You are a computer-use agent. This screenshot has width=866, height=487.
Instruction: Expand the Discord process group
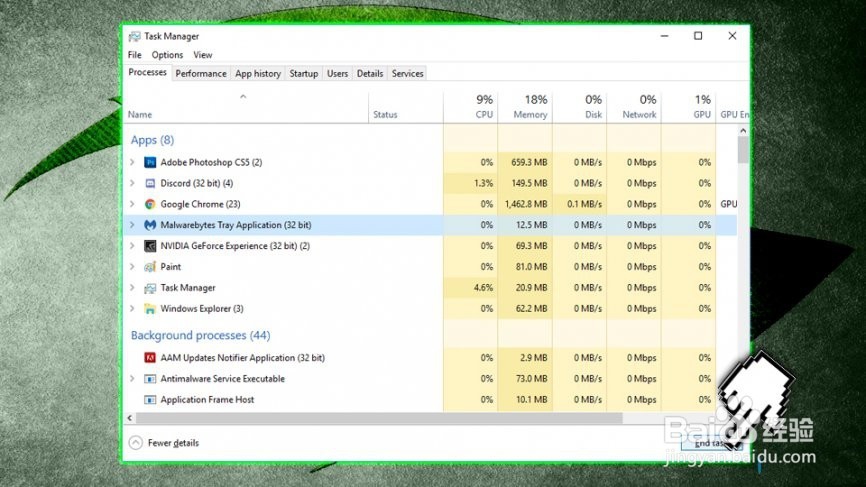132,183
